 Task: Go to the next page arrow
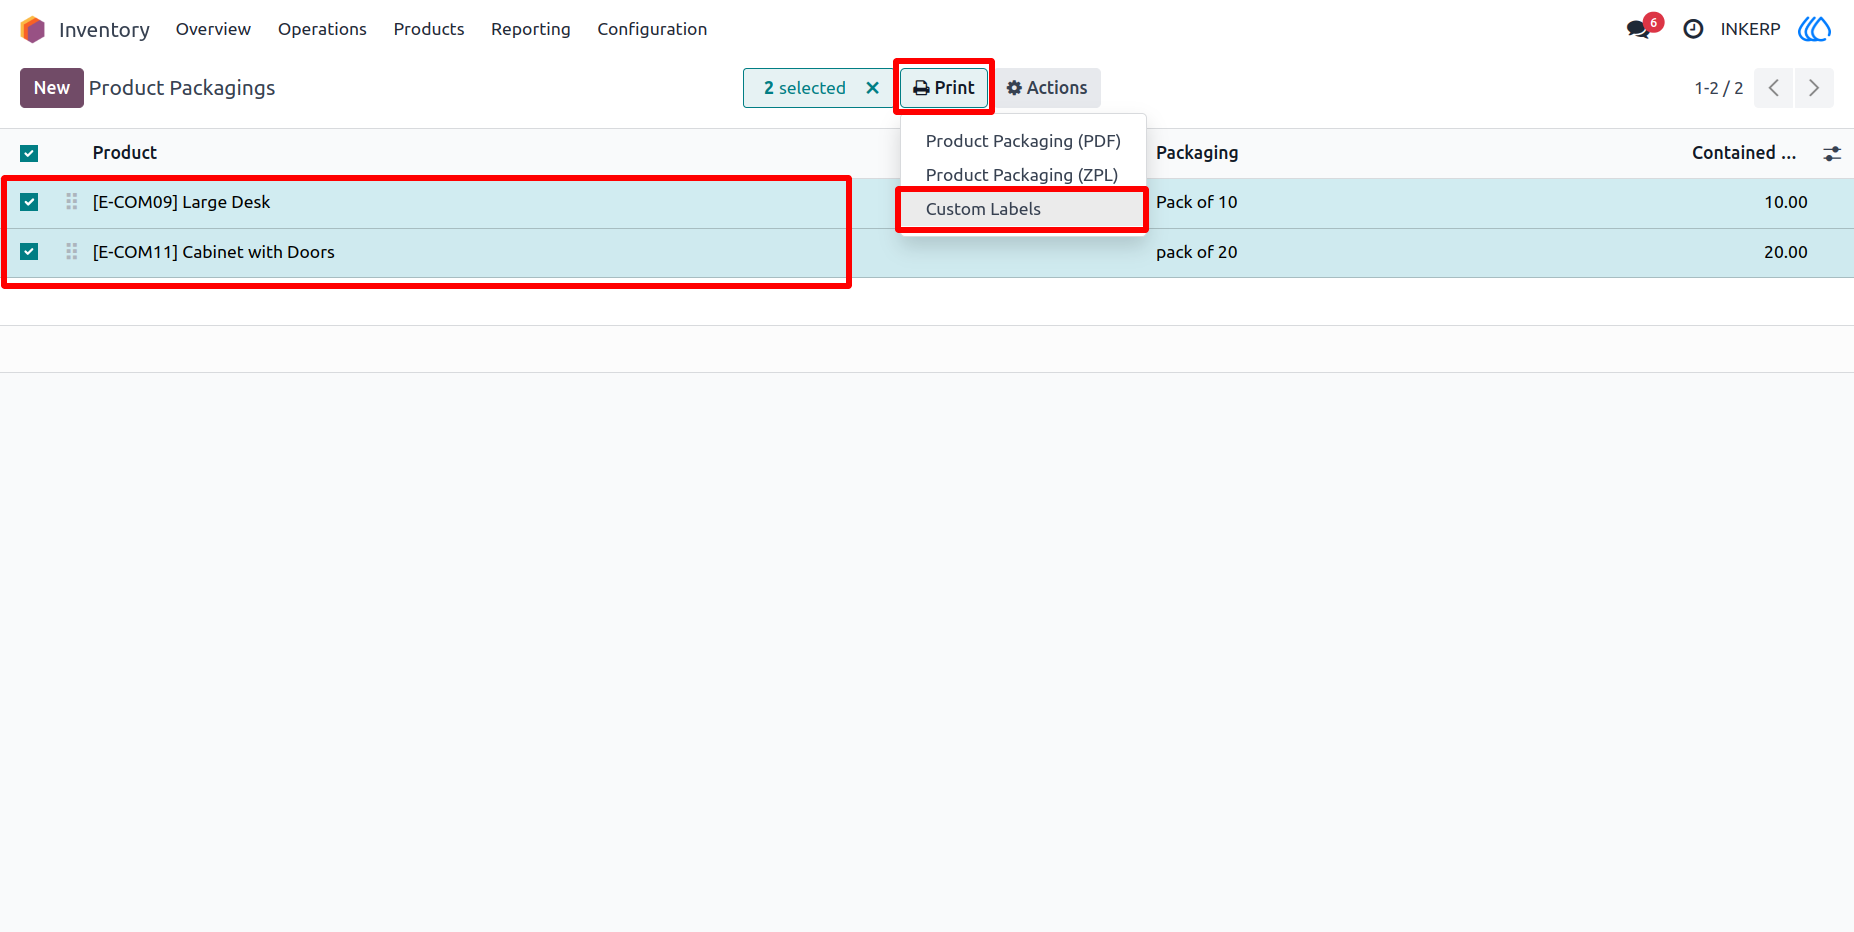coord(1814,88)
